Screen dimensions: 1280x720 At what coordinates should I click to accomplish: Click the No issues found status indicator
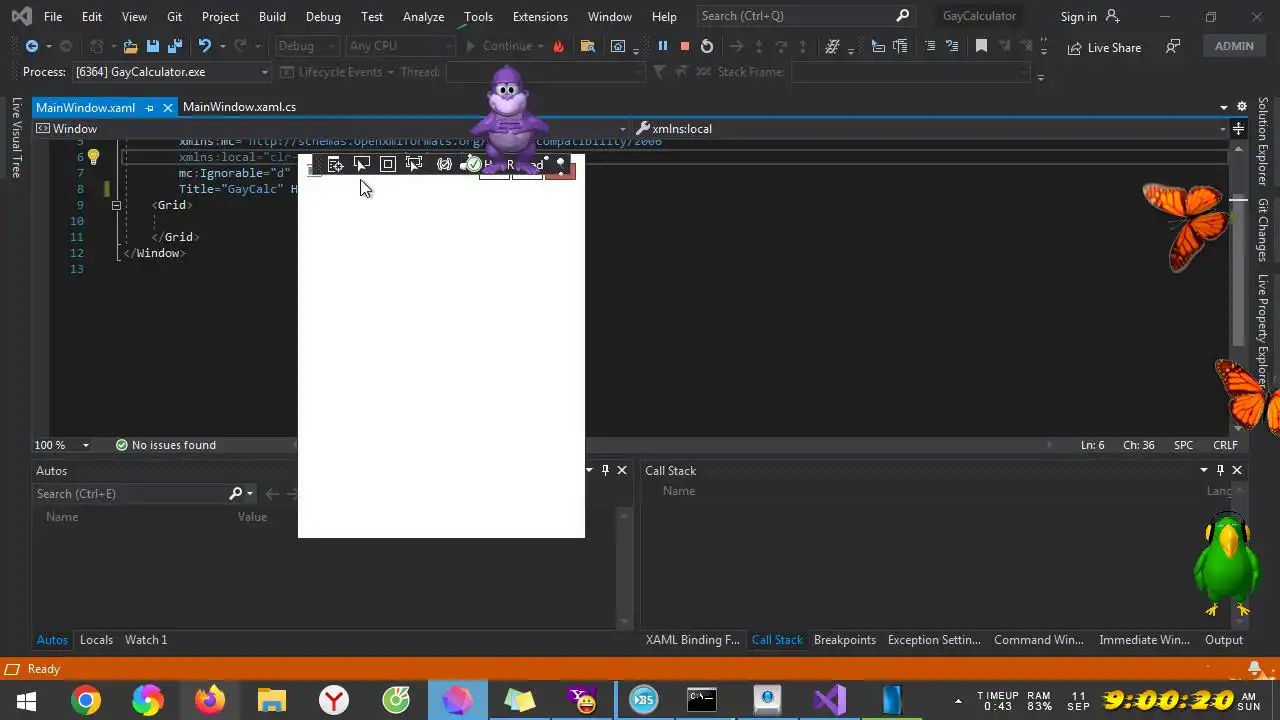pos(165,445)
